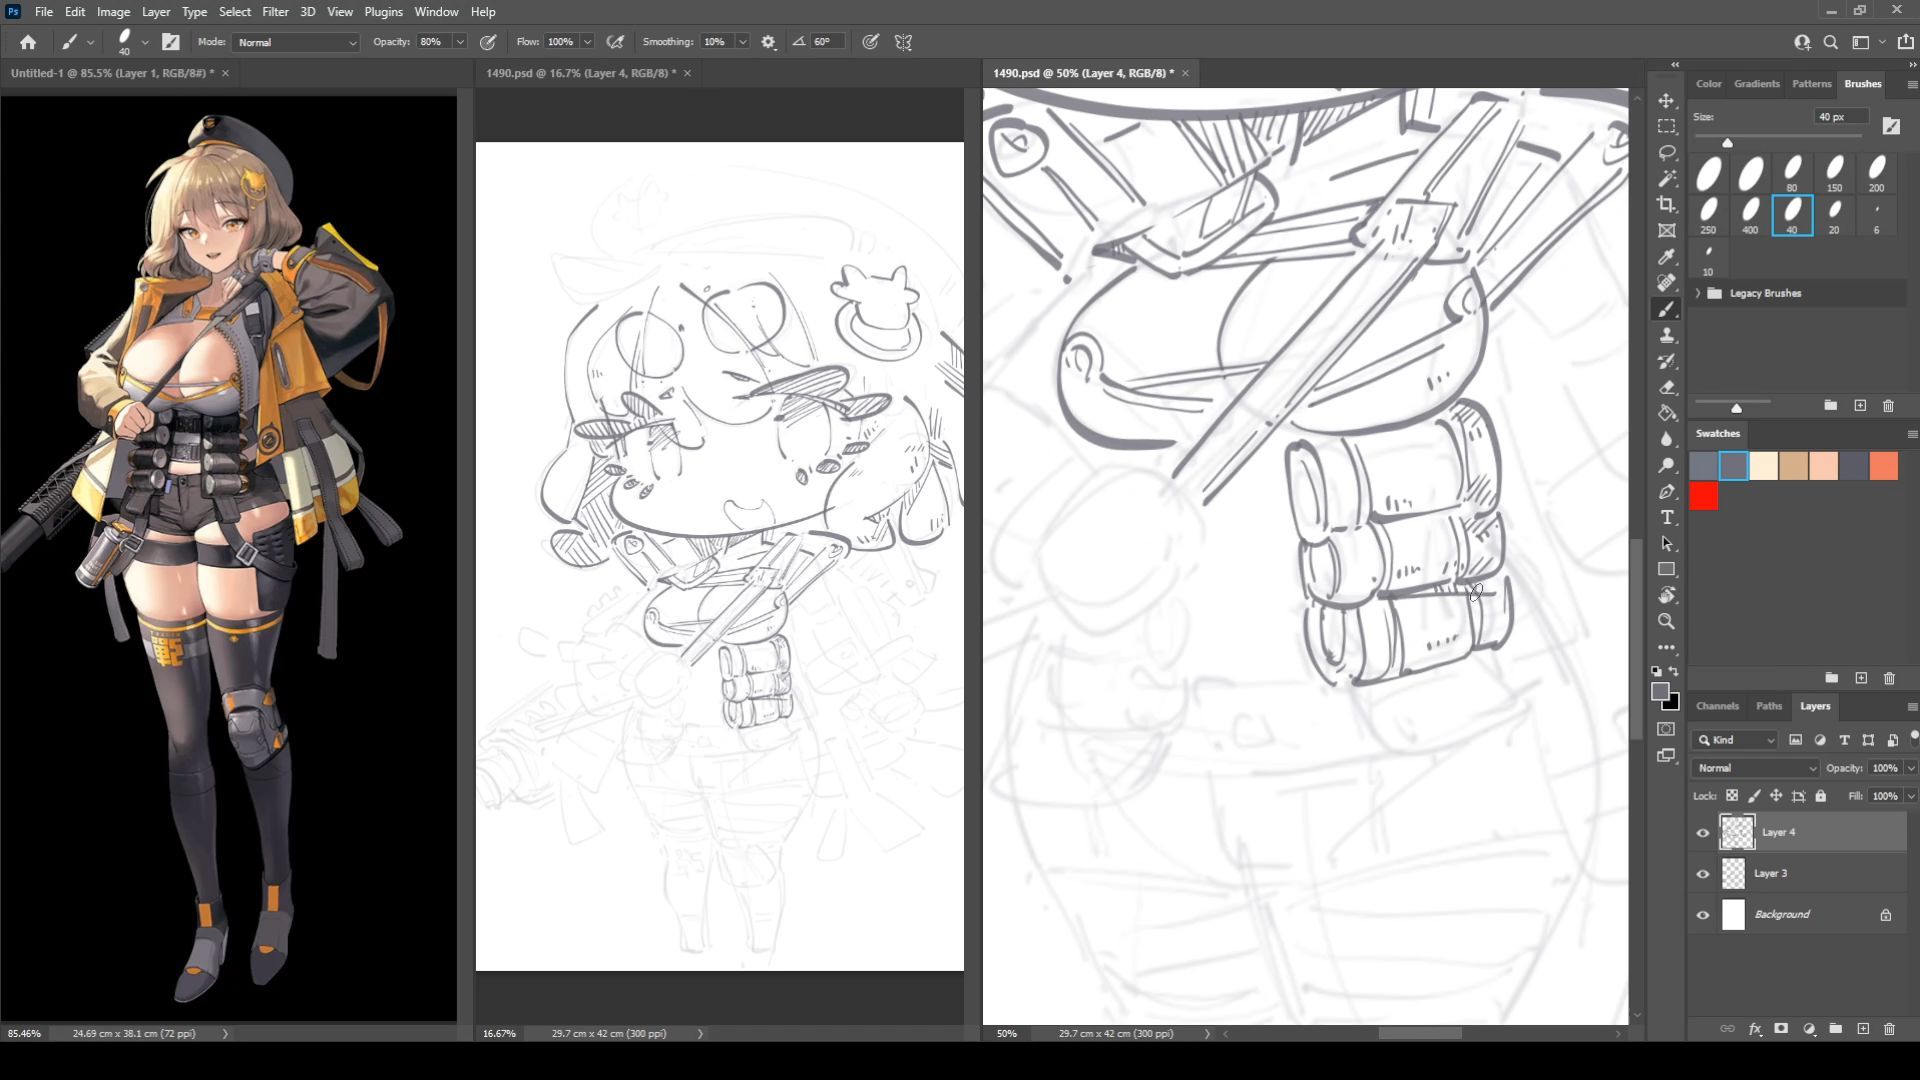Pick the coral orange swatch
Screen dimensions: 1920x1080
[1884, 466]
